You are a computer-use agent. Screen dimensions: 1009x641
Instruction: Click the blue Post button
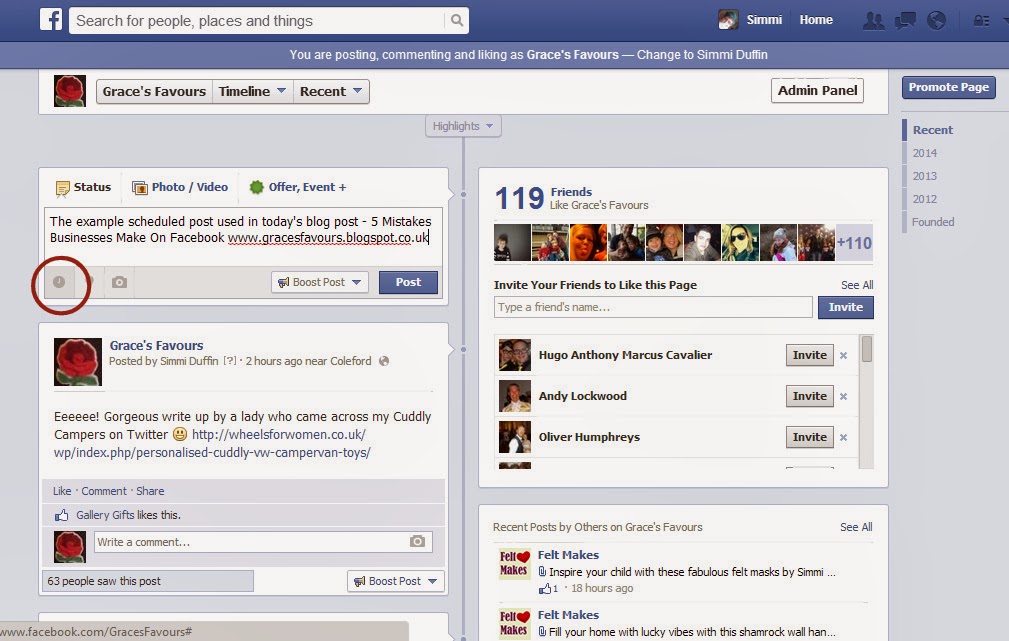408,282
